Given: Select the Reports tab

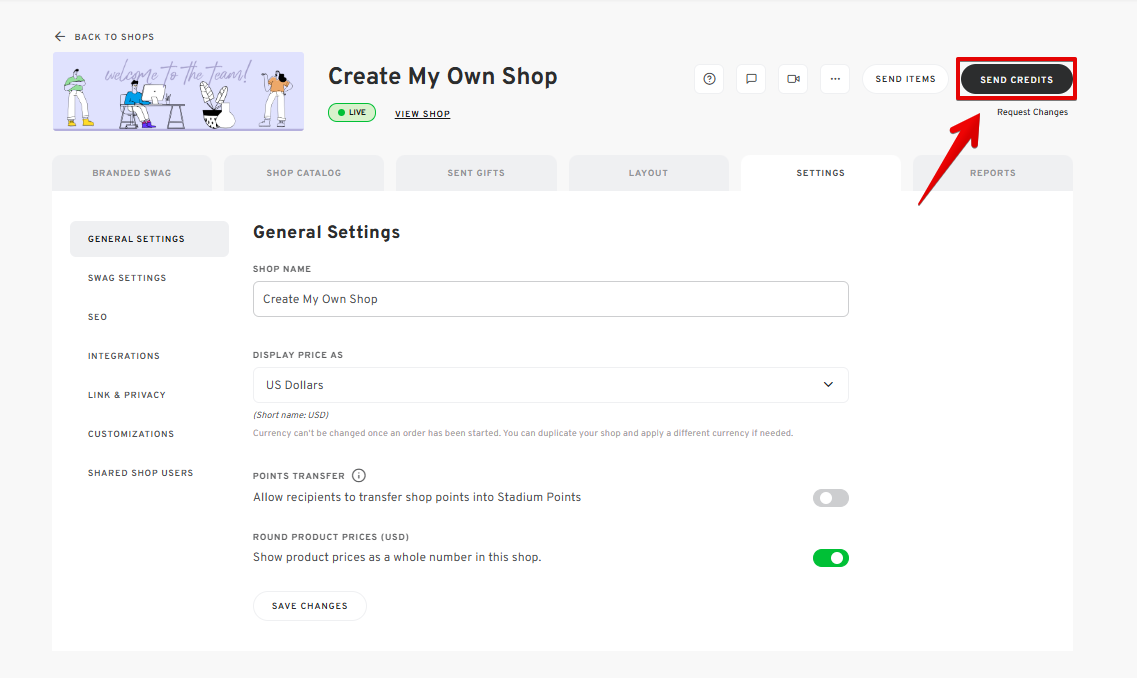Looking at the screenshot, I should click(992, 173).
